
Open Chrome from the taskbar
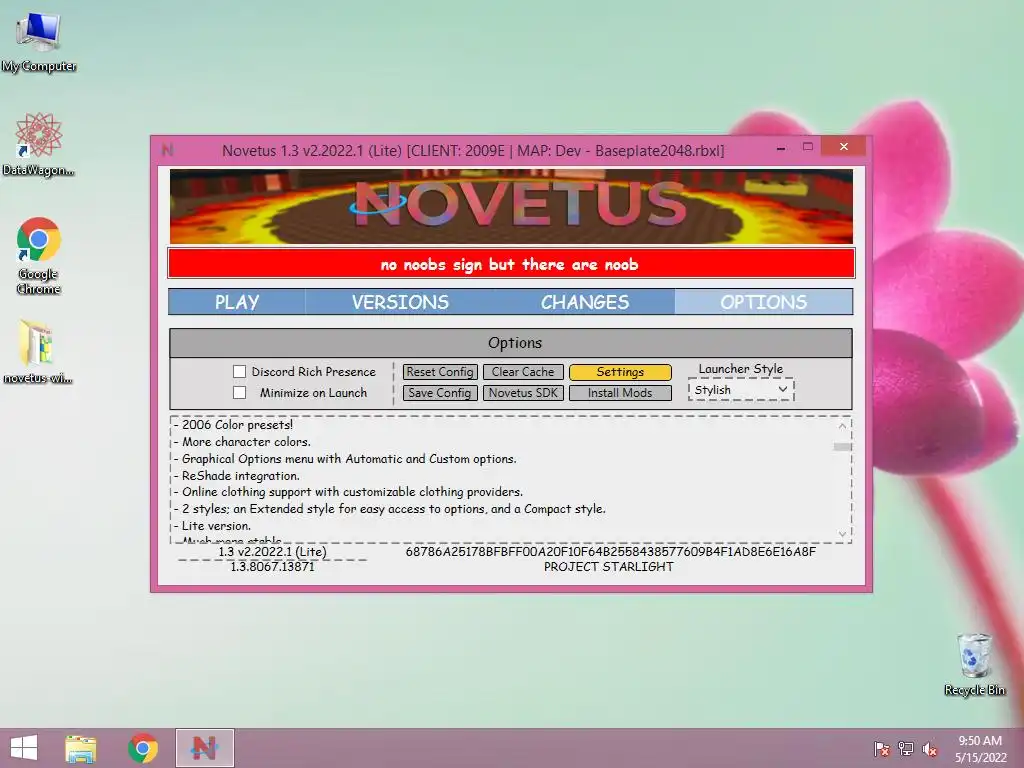[142, 748]
